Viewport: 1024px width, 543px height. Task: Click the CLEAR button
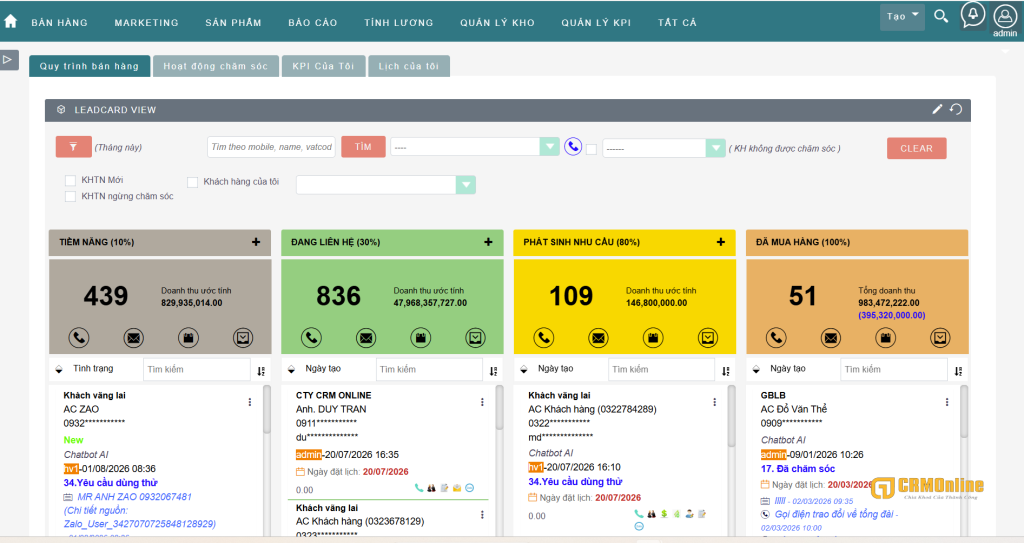(916, 148)
